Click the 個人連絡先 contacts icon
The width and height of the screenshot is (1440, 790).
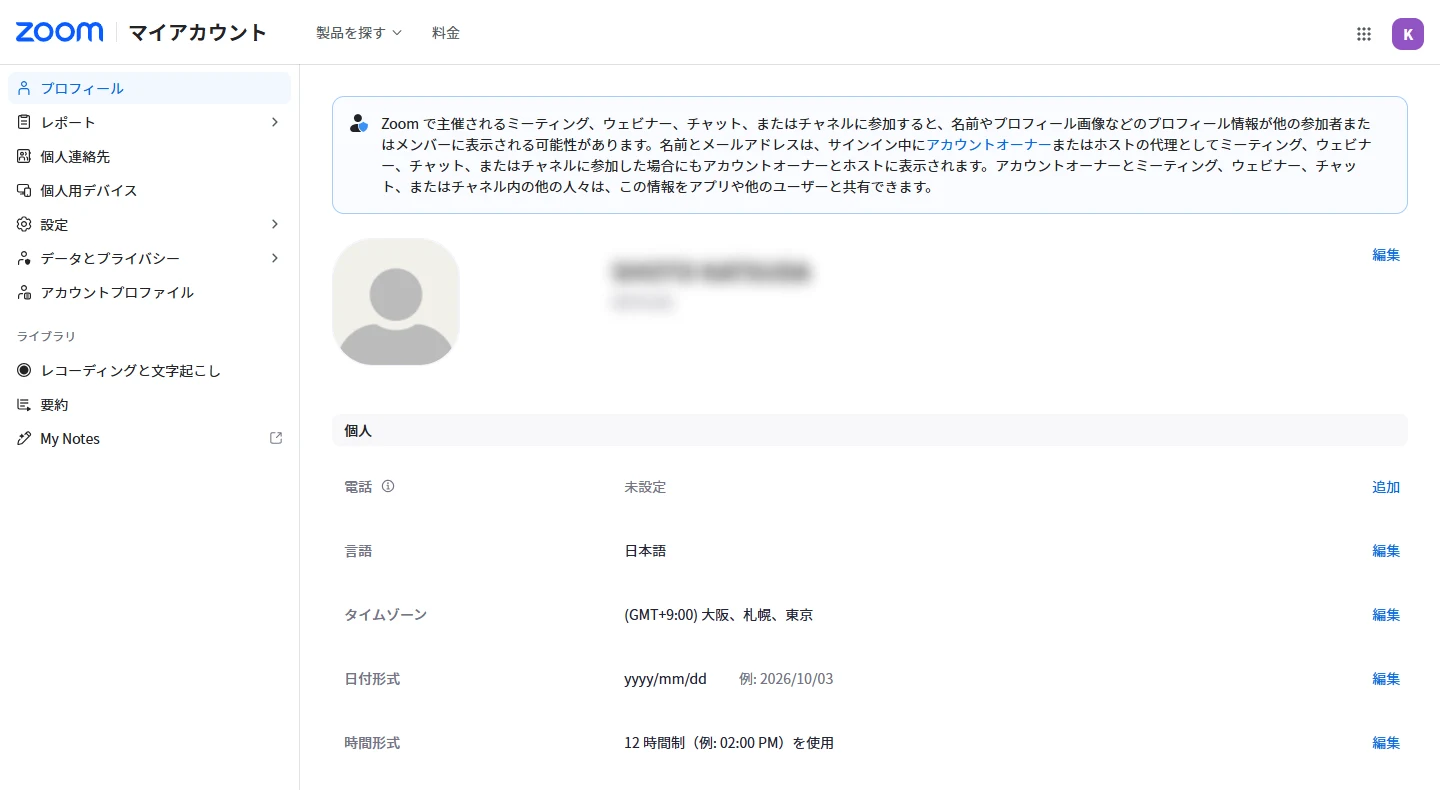[x=25, y=156]
